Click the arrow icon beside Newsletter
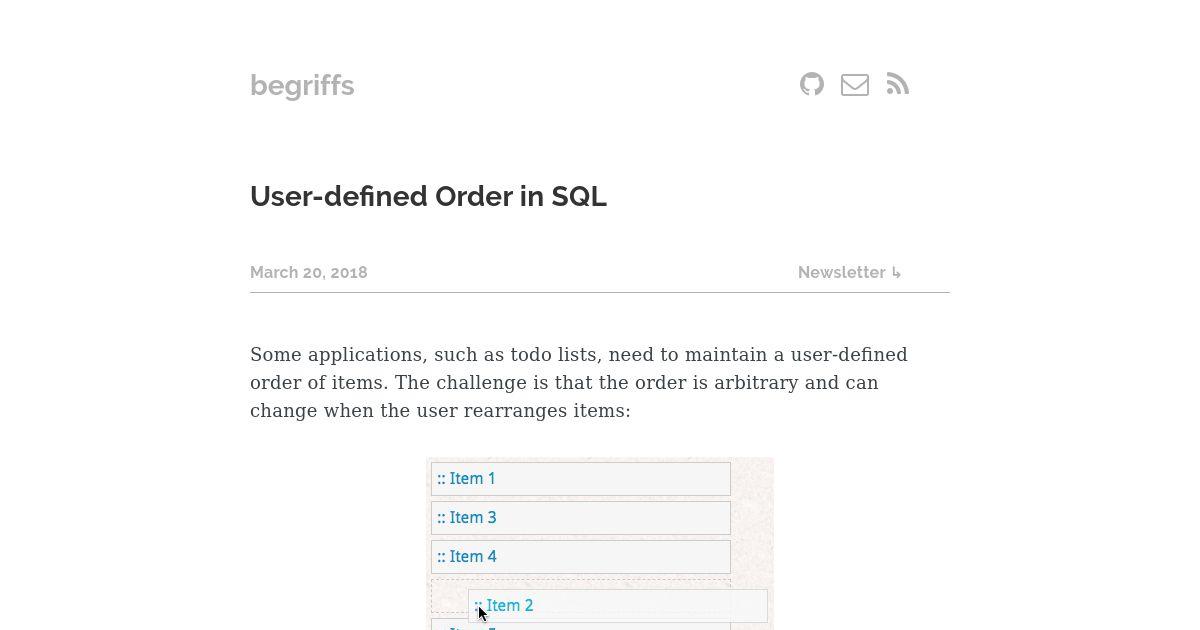Screen dimensions: 1200x630 tap(896, 273)
